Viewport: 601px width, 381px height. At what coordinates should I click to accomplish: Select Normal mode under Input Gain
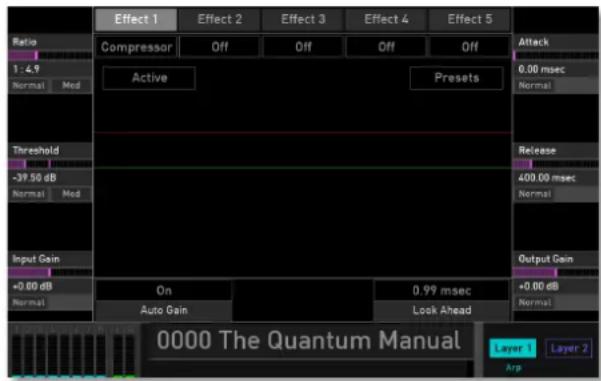[x=29, y=303]
